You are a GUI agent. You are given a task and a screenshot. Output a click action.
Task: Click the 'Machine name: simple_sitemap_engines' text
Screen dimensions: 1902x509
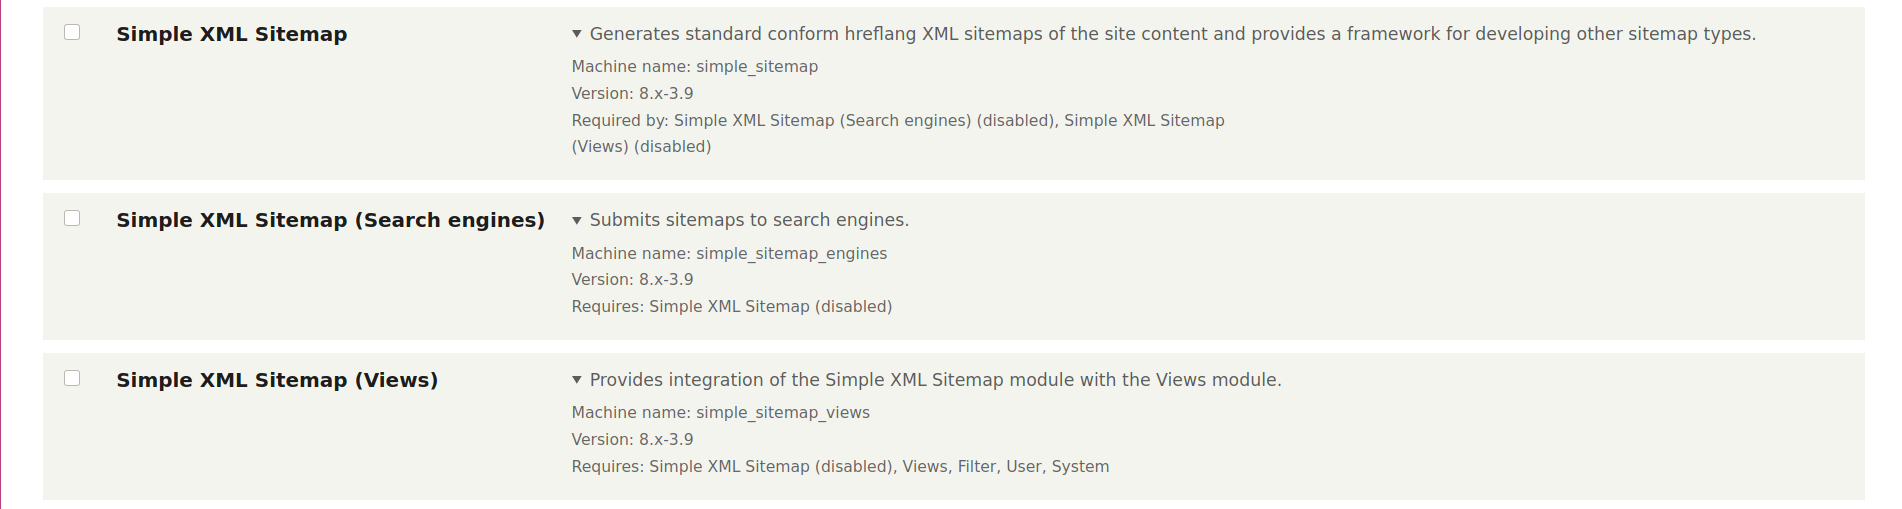(729, 254)
